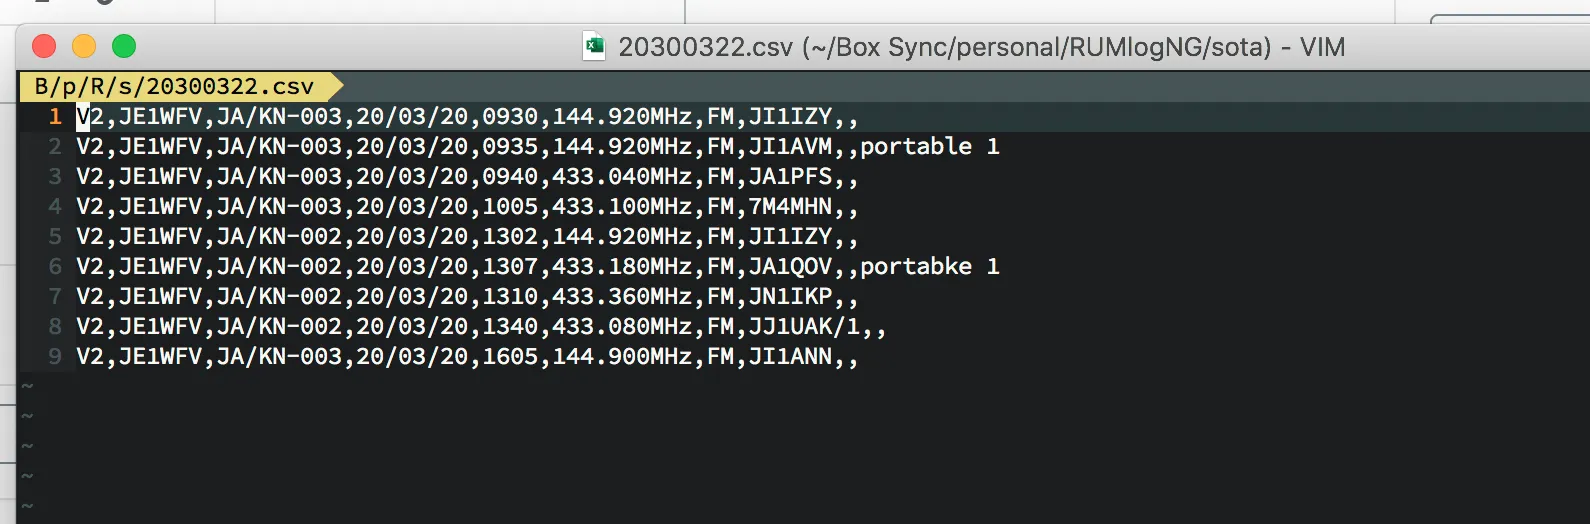This screenshot has width=1590, height=524.
Task: Place cursor on callsign JI1AVM
Action: tap(790, 146)
